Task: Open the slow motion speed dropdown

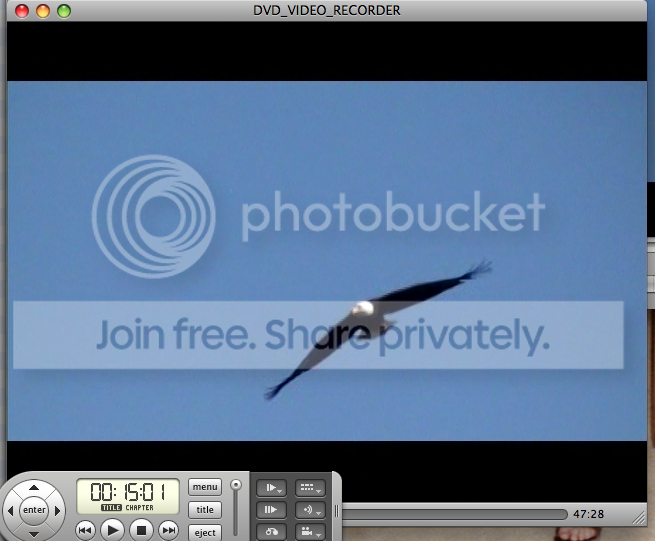Action: click(x=272, y=488)
